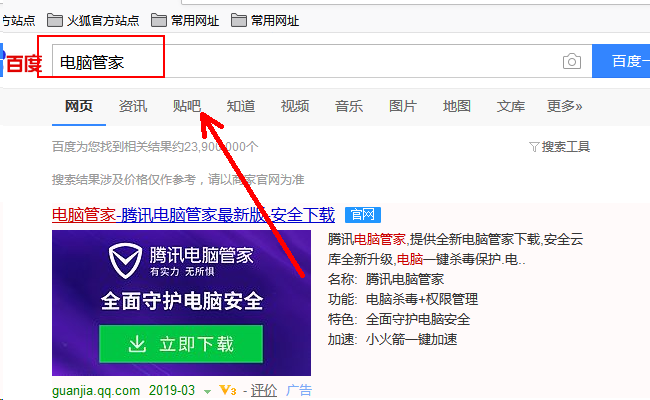650x400 pixels.
Task: Click the text 特色: 全面守护电脑安全
Action: coord(399,319)
